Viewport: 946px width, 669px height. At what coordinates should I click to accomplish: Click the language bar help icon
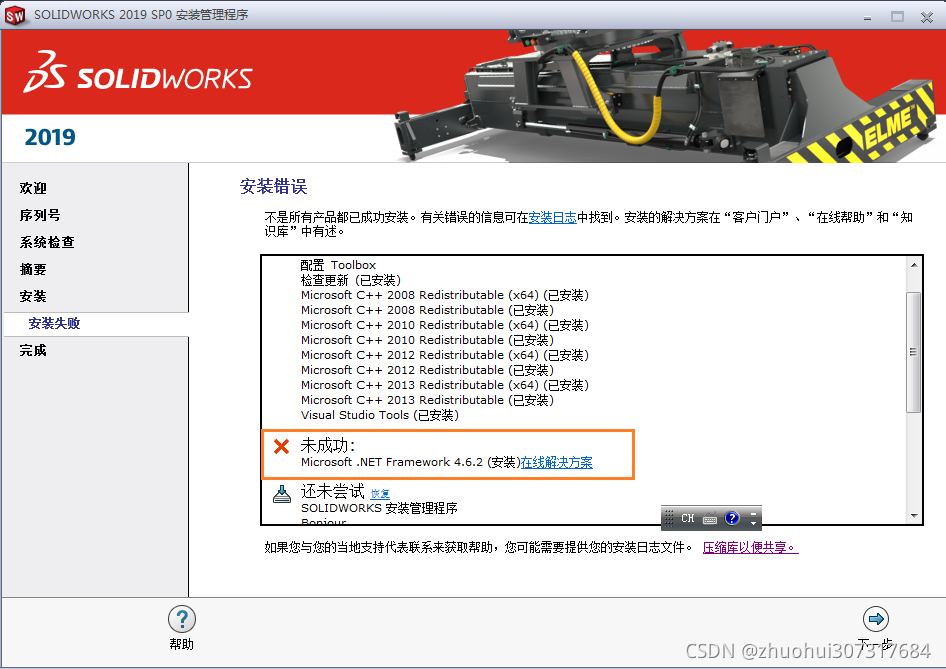coord(732,518)
